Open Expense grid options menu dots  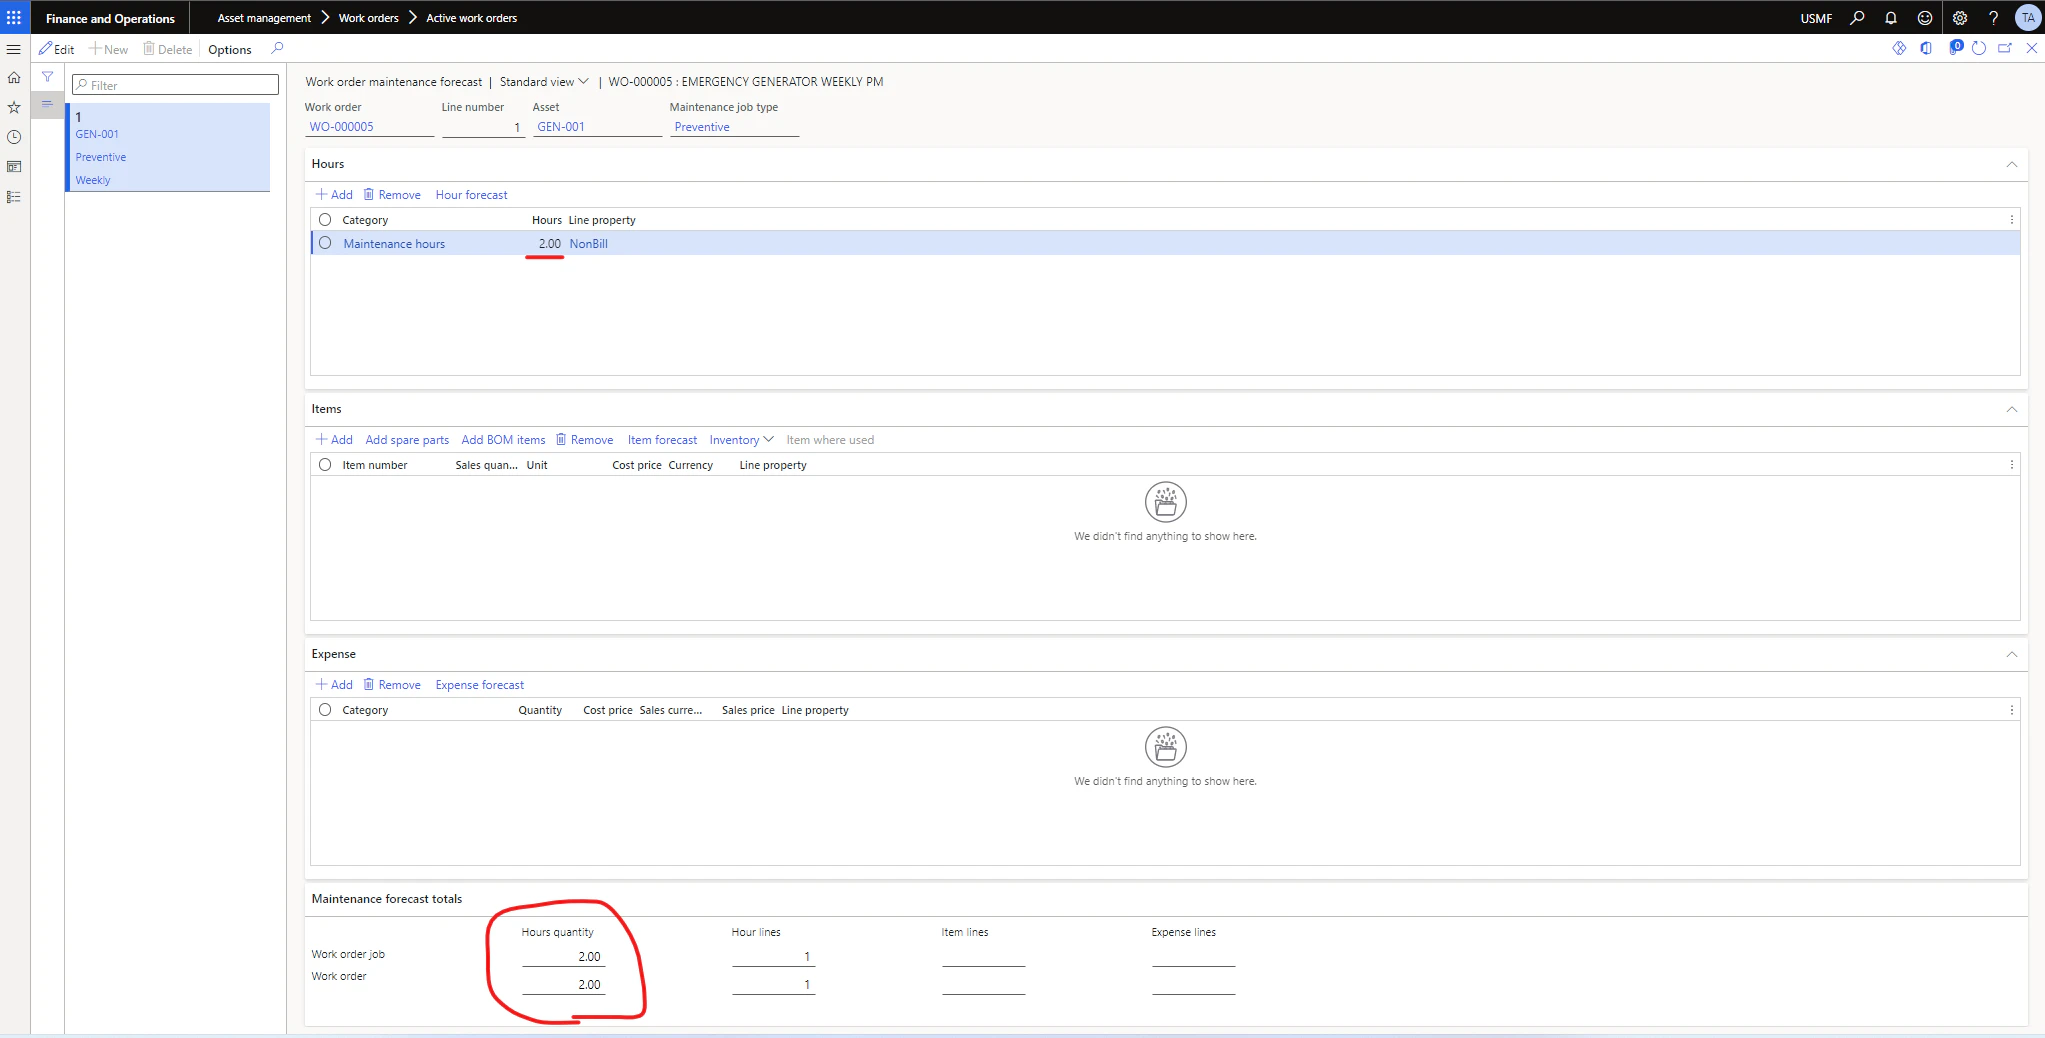pos(2012,710)
